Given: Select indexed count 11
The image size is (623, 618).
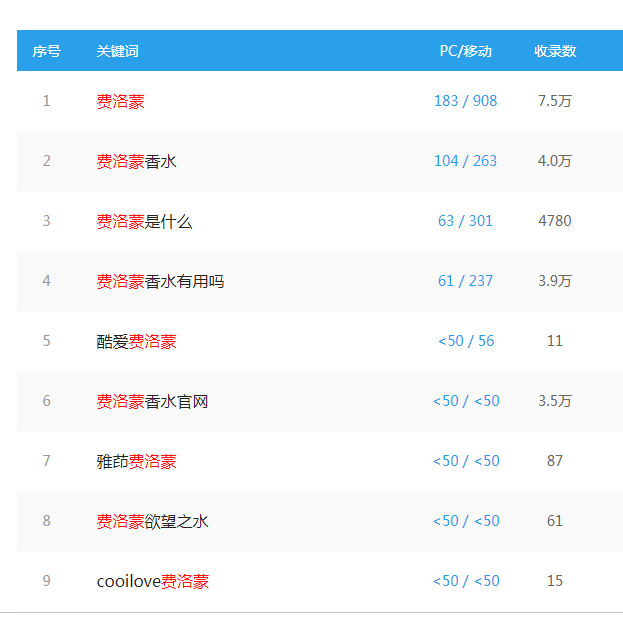Looking at the screenshot, I should click(x=555, y=341).
